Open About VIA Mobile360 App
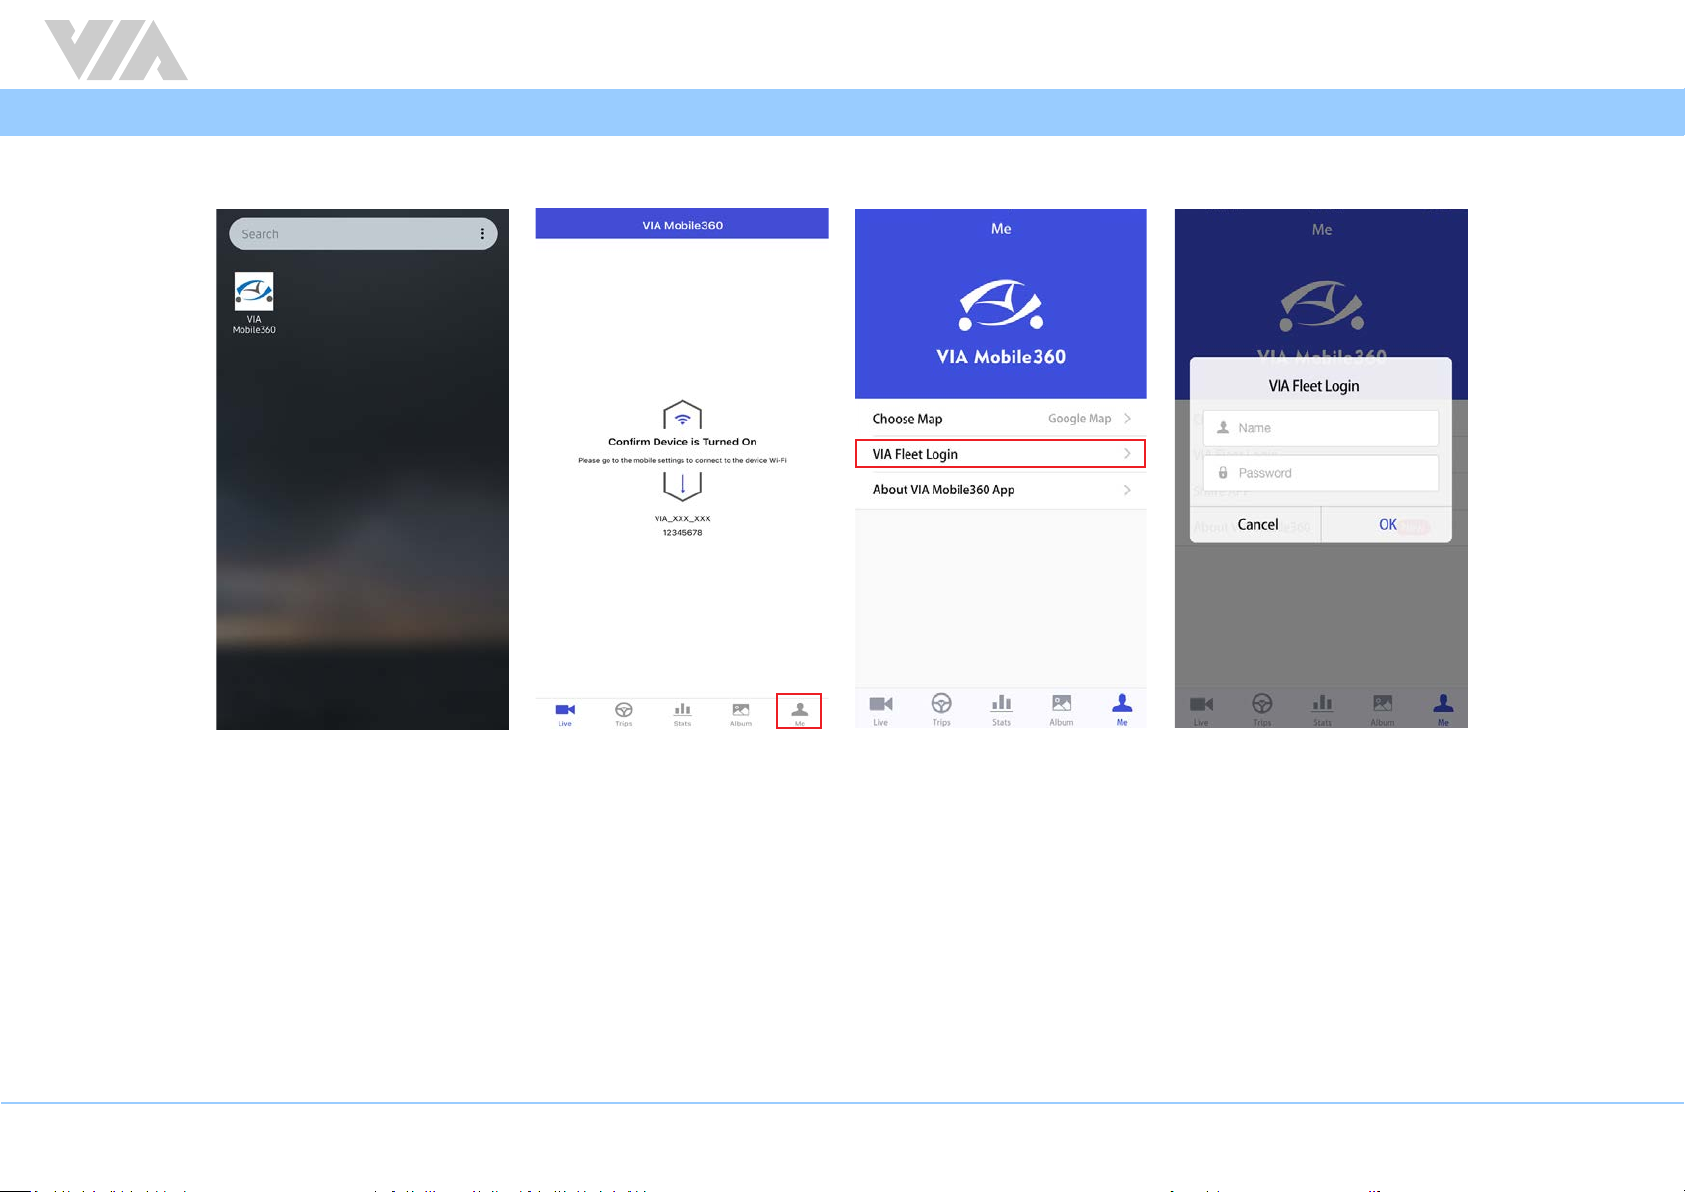Image resolution: width=1685 pixels, height=1192 pixels. [x=1000, y=490]
